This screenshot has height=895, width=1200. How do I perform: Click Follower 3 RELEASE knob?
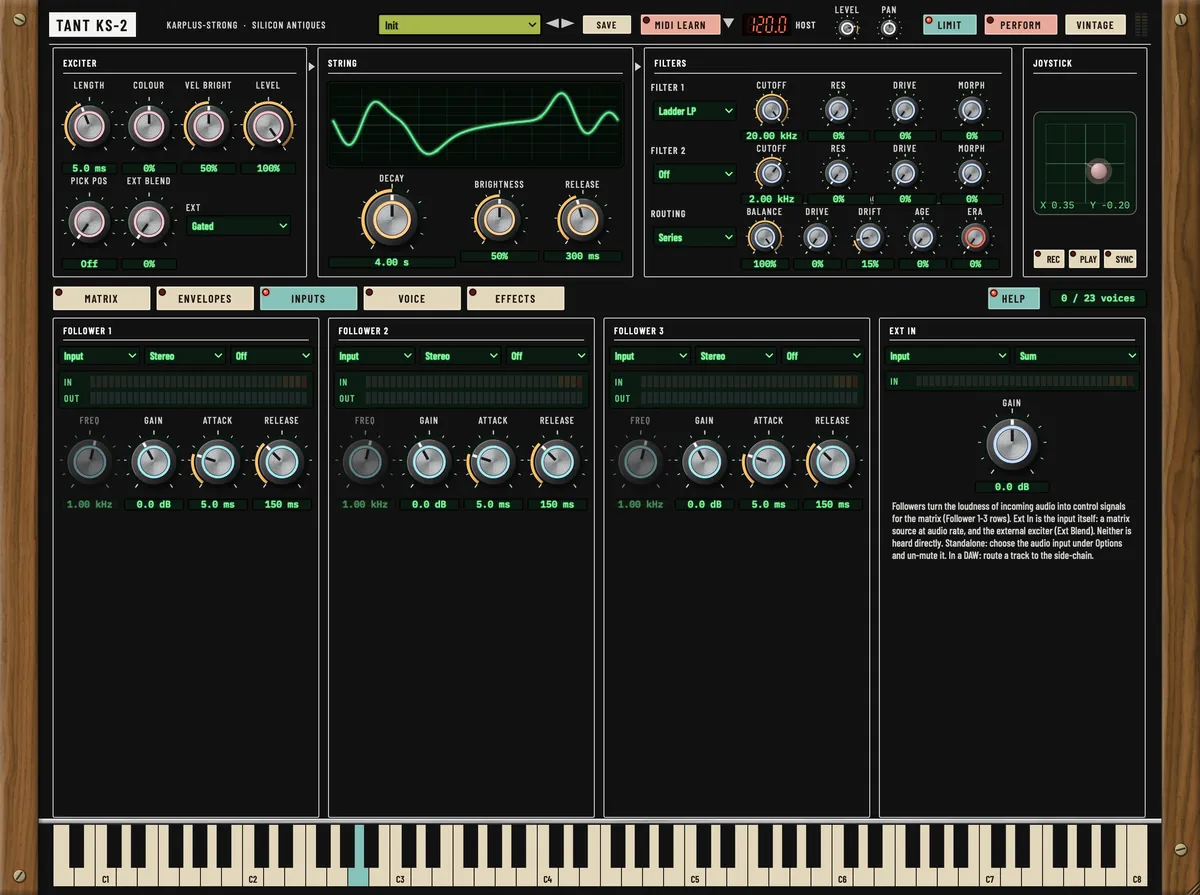[x=832, y=462]
